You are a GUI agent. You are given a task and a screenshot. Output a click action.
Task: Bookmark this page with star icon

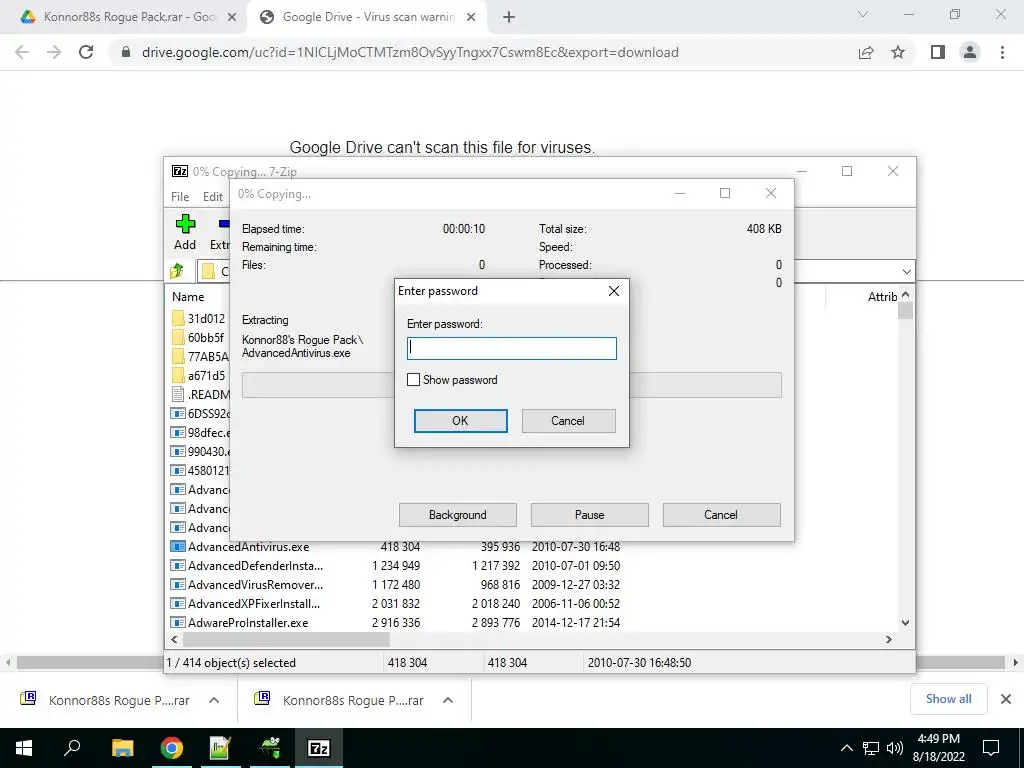[898, 52]
